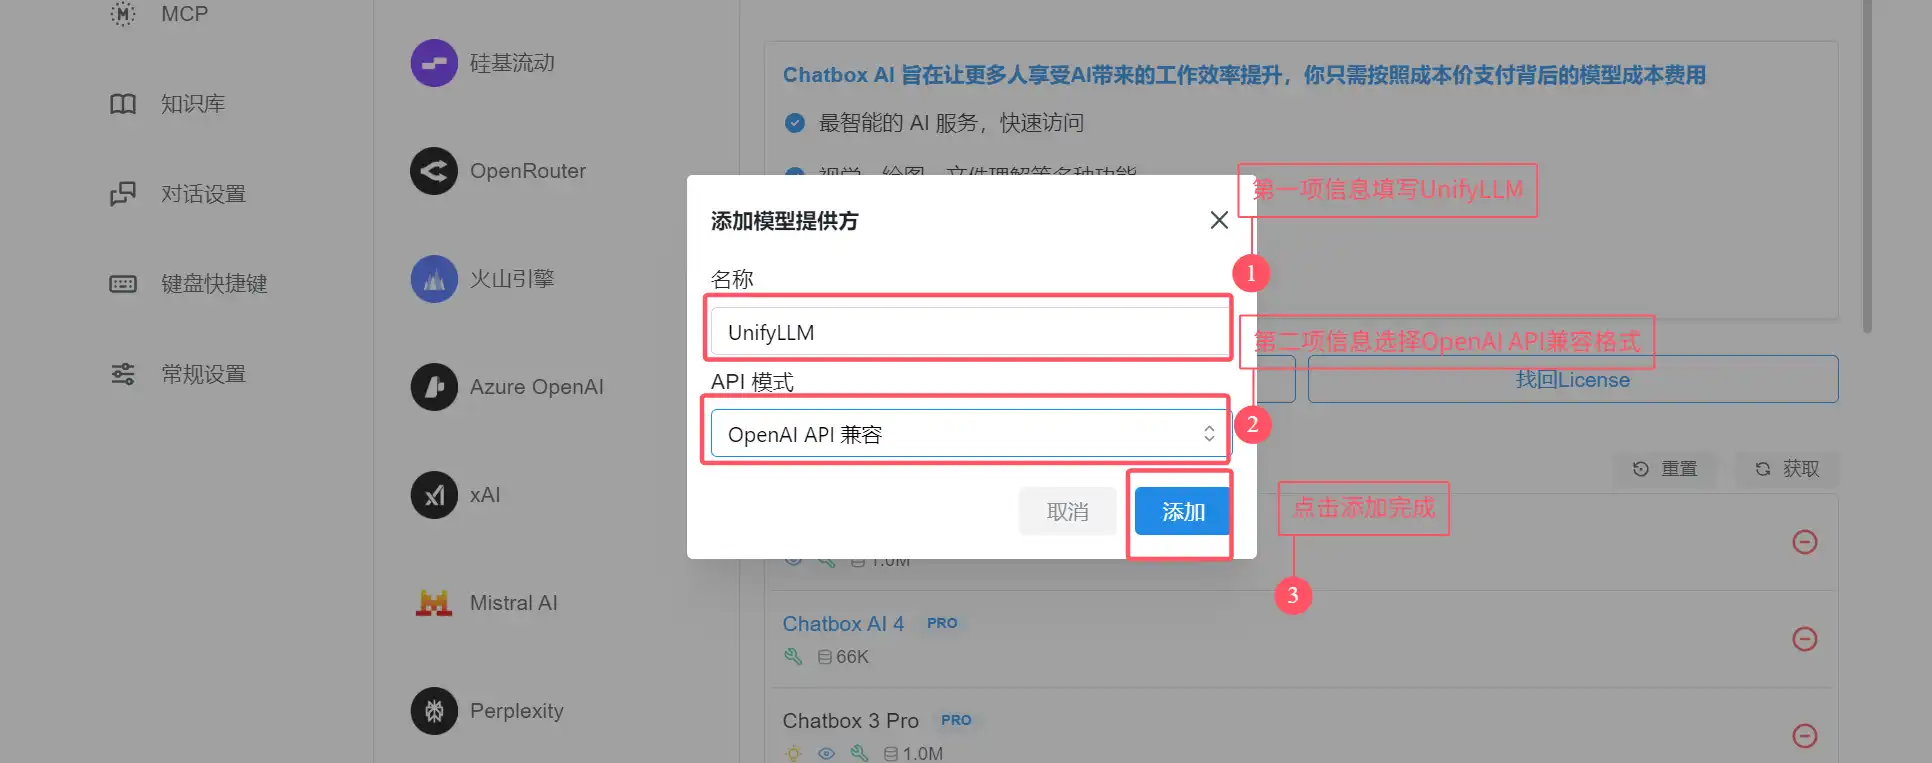This screenshot has height=763, width=1932.
Task: Choose Azure OpenAI in the provider list
Action: tap(537, 387)
